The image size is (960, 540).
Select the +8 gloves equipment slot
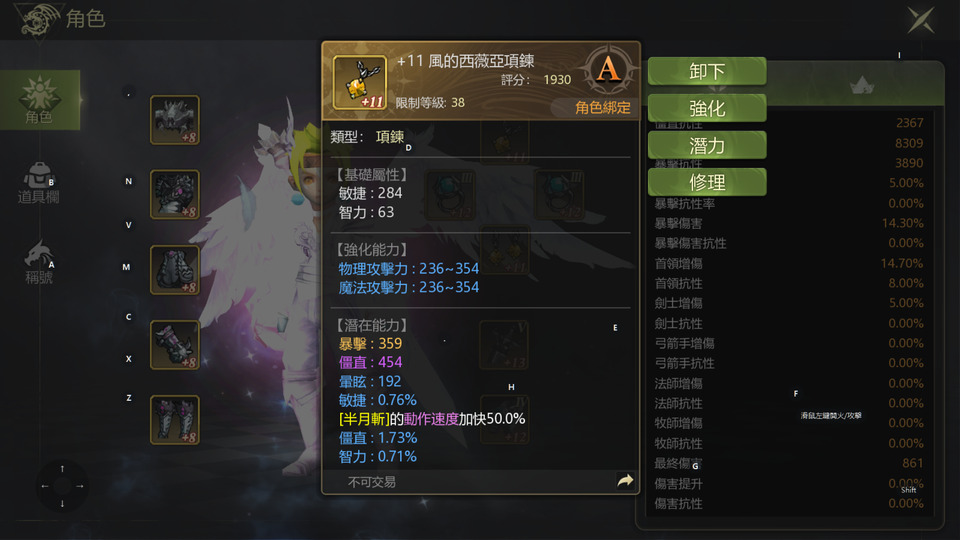tap(174, 345)
